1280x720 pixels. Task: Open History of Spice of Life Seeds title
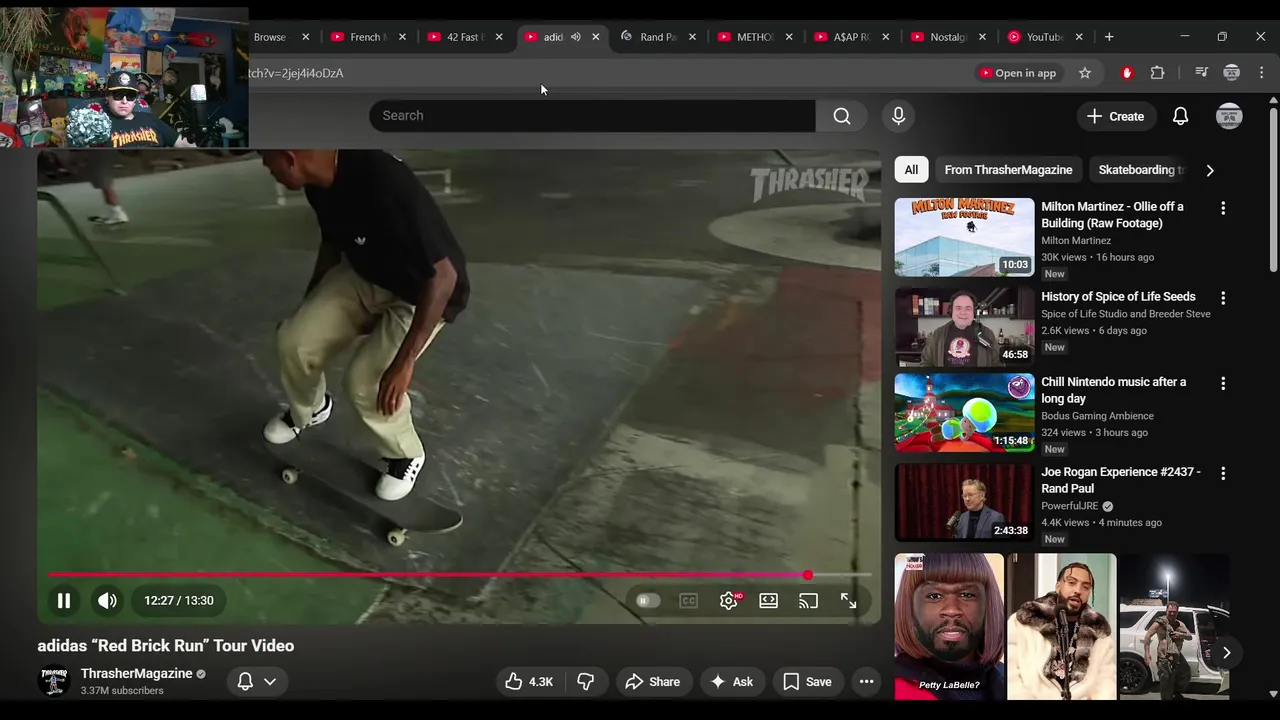[x=1118, y=297]
